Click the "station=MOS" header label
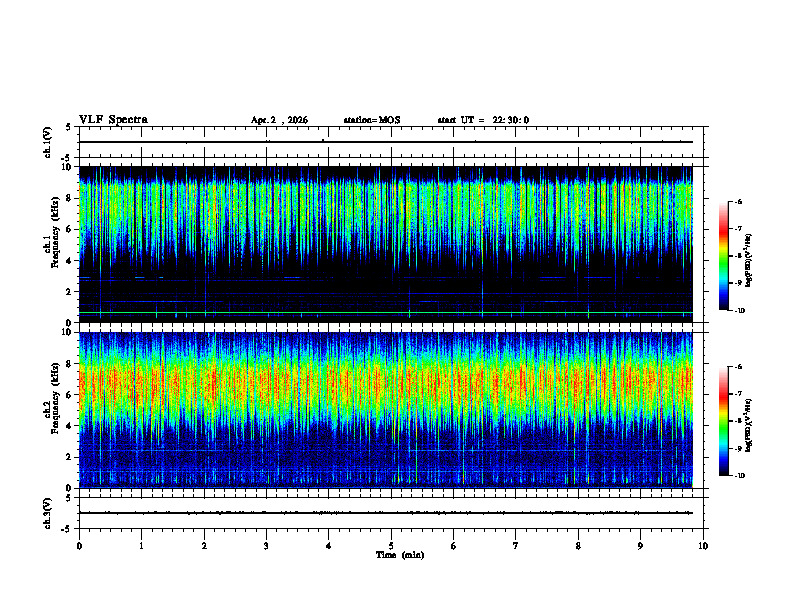 tap(372, 120)
